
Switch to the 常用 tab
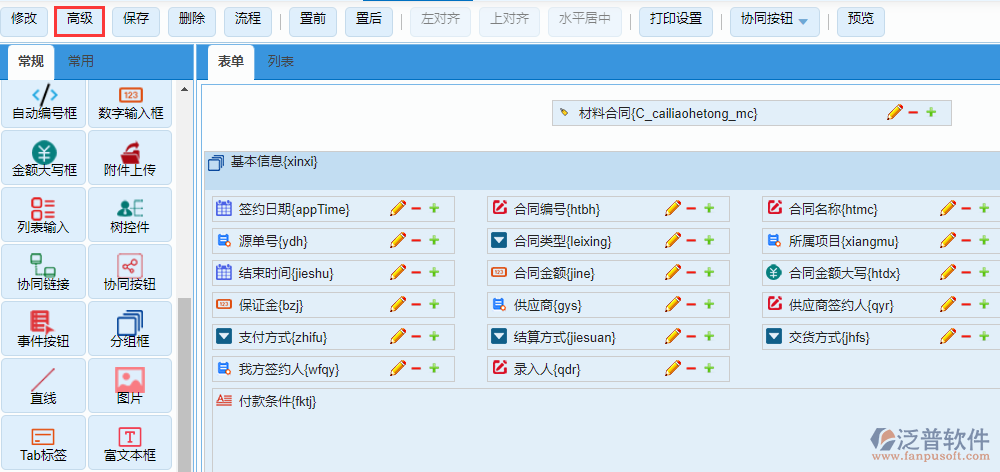click(81, 61)
